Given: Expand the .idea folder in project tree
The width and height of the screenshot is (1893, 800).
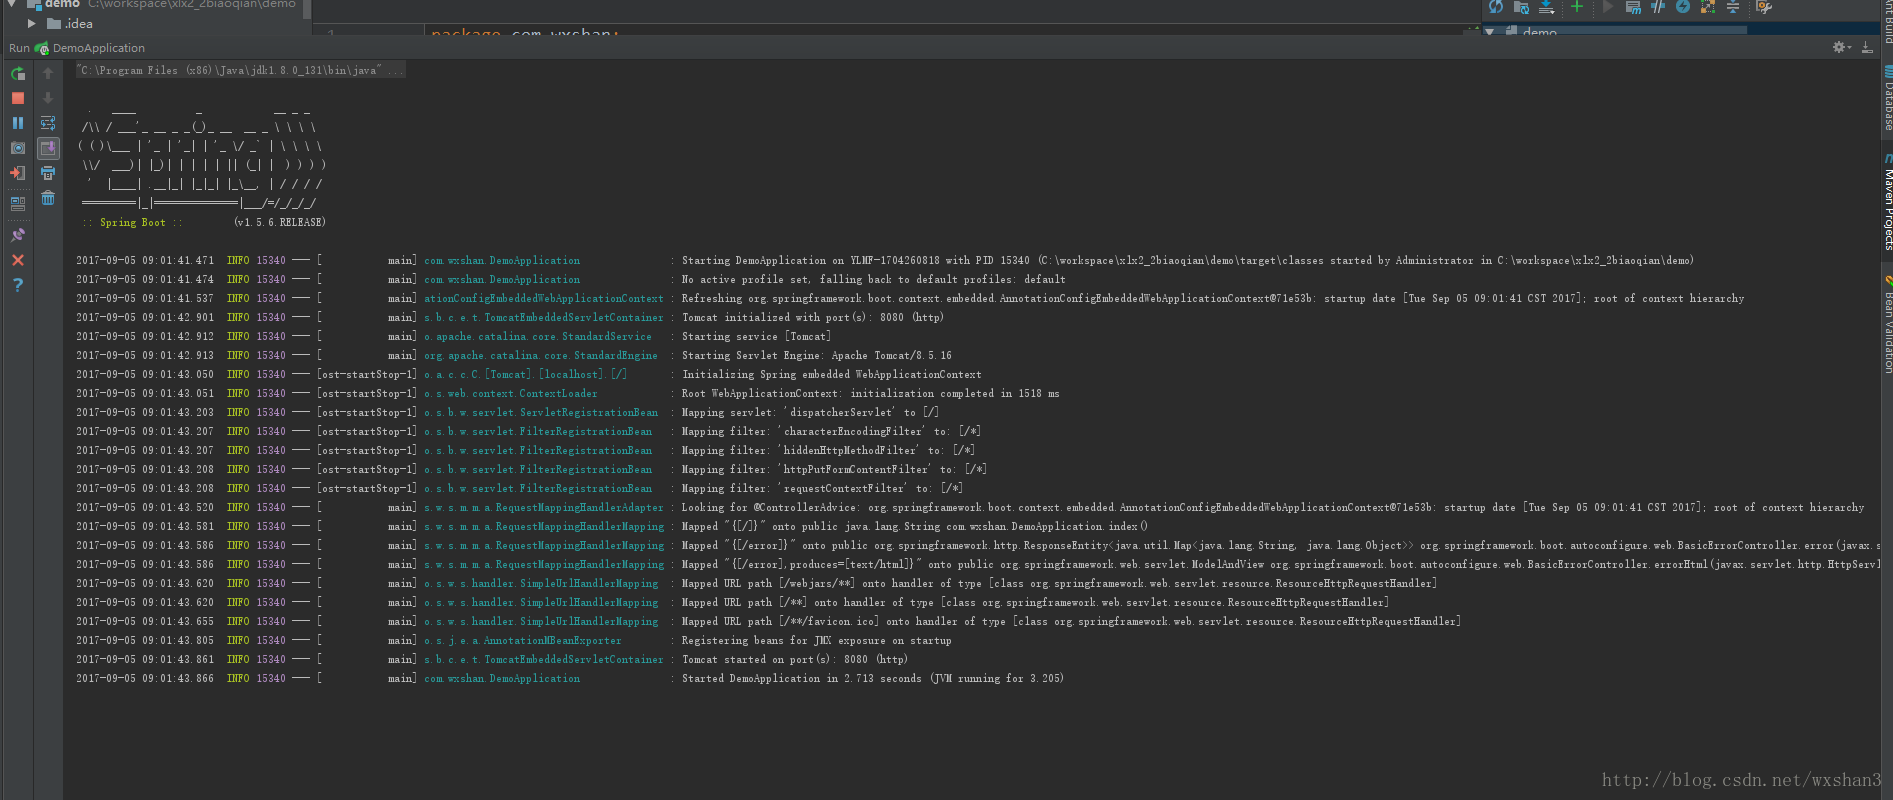Looking at the screenshot, I should (32, 23).
